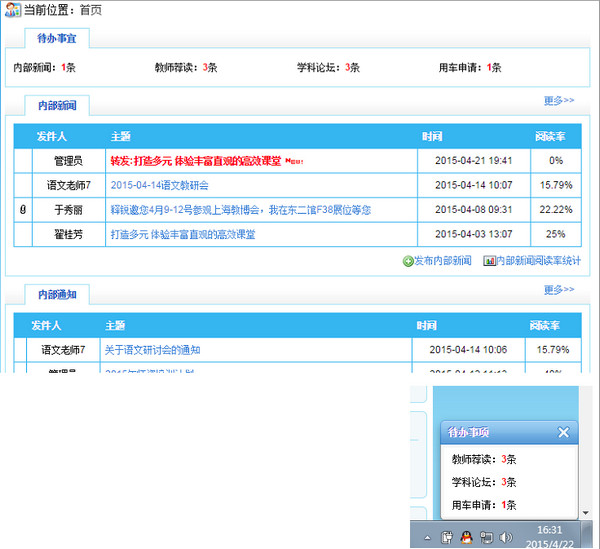Open the QQ penguin icon in system tray
This screenshot has height=549, width=600.
pyautogui.click(x=465, y=537)
